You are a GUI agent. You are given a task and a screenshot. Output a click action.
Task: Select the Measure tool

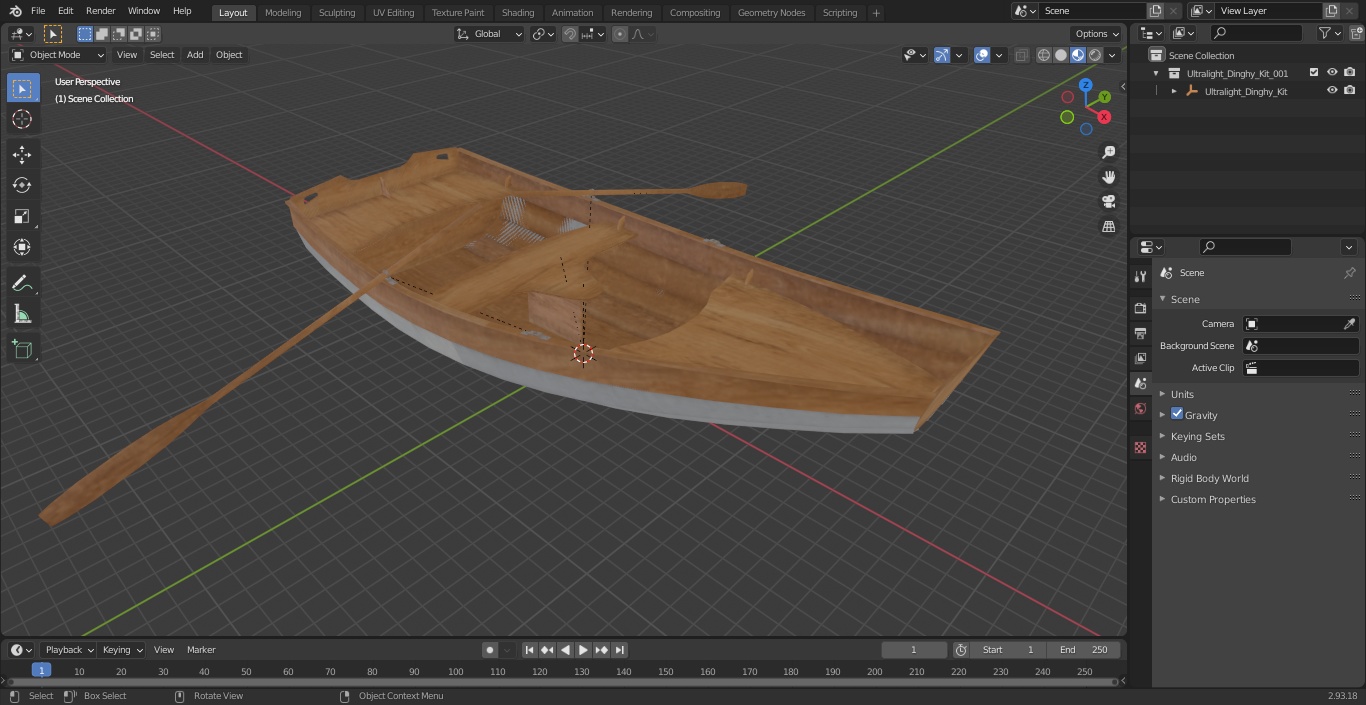(x=22, y=314)
